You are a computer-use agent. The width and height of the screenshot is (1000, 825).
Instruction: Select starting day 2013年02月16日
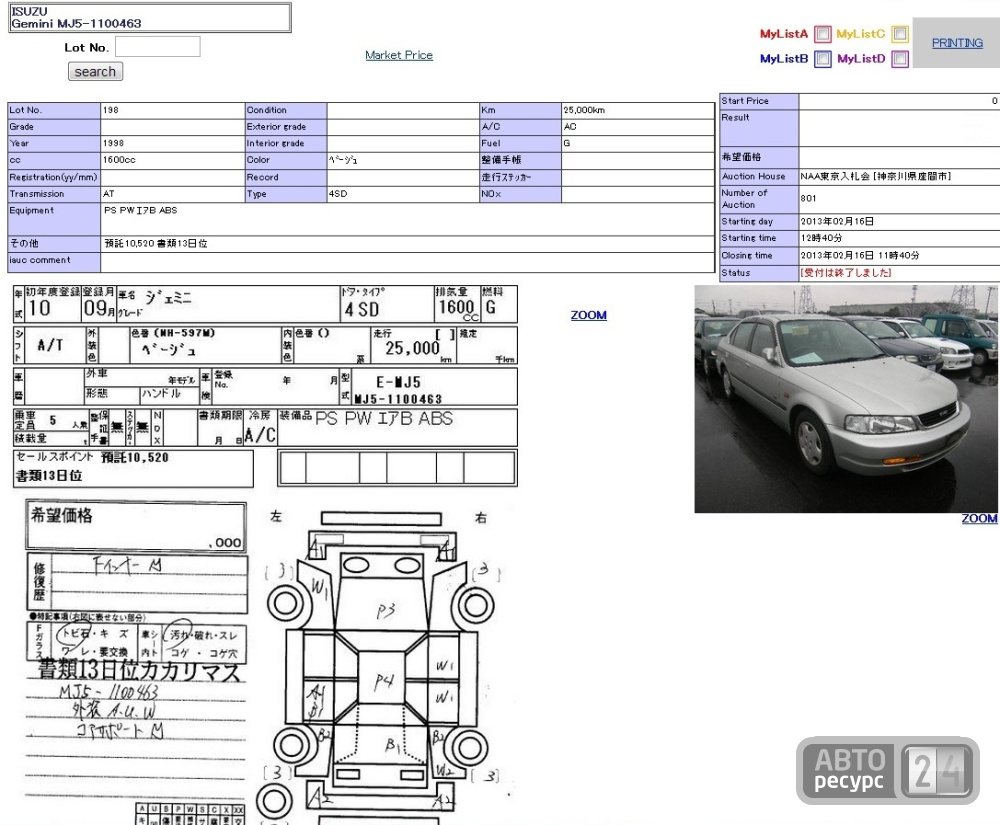coord(837,221)
